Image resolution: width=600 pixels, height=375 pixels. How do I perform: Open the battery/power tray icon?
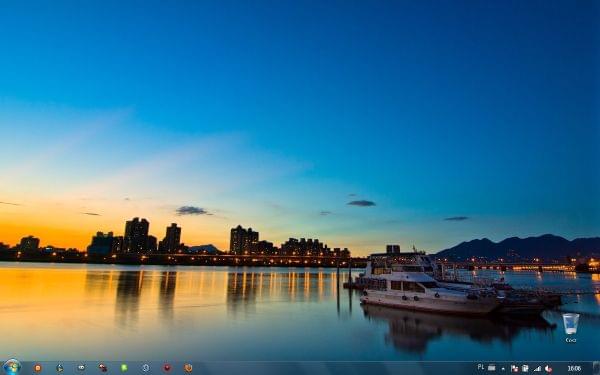(x=525, y=368)
